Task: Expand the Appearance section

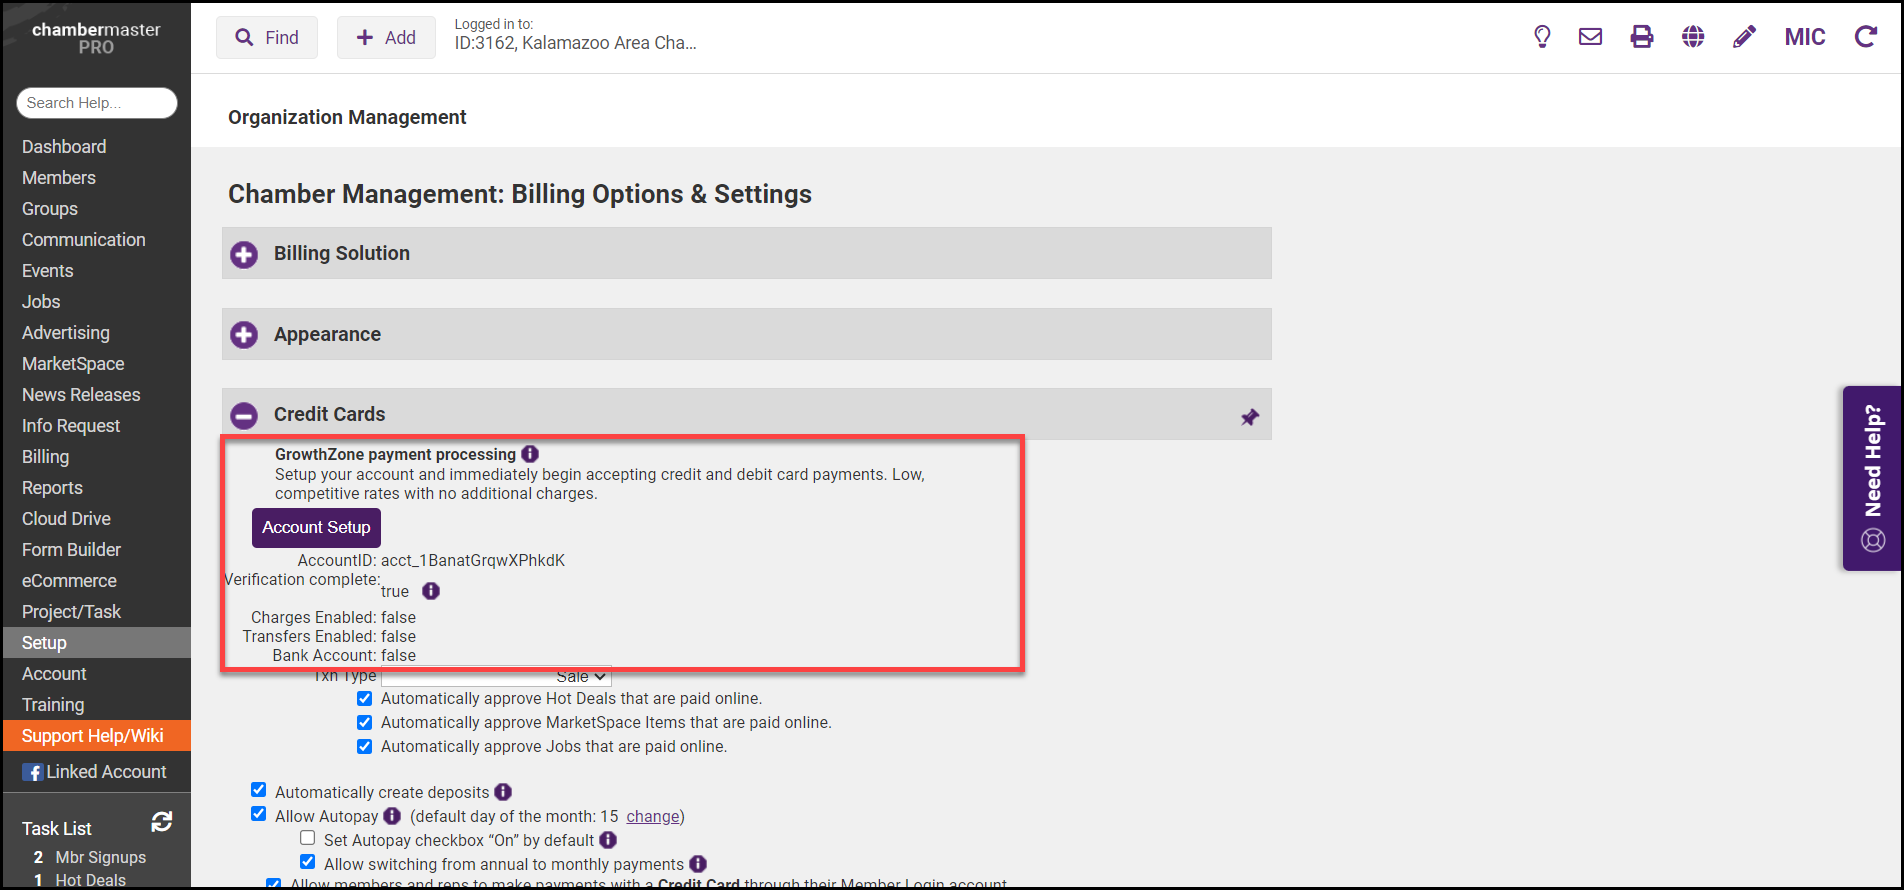Action: [244, 335]
